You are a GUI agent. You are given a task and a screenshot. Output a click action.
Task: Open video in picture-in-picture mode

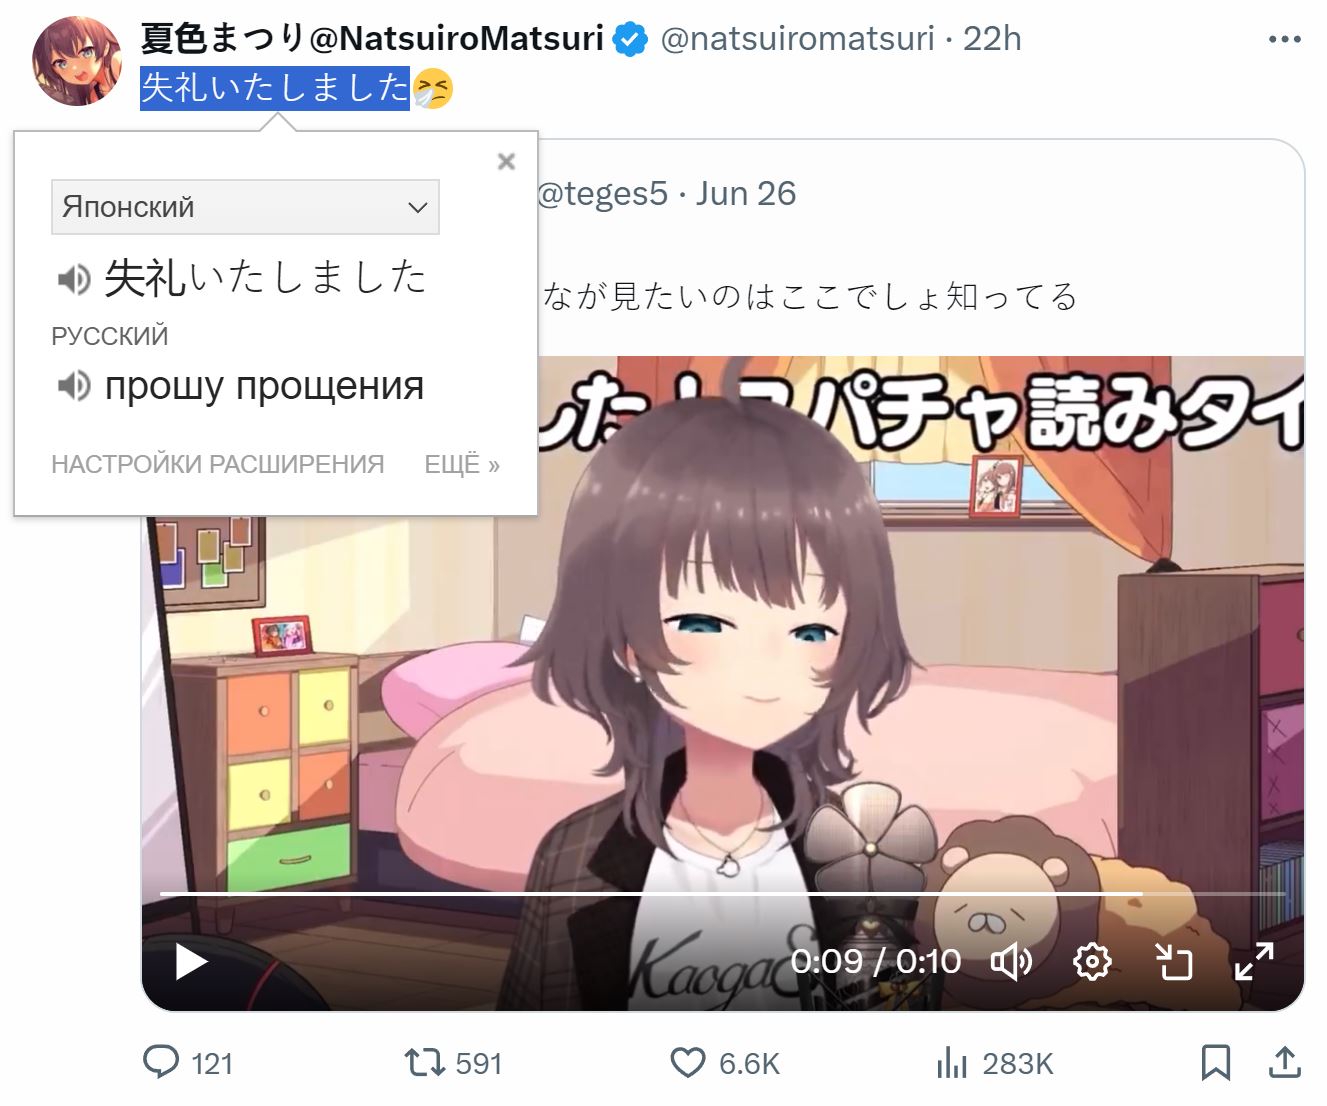(1174, 962)
